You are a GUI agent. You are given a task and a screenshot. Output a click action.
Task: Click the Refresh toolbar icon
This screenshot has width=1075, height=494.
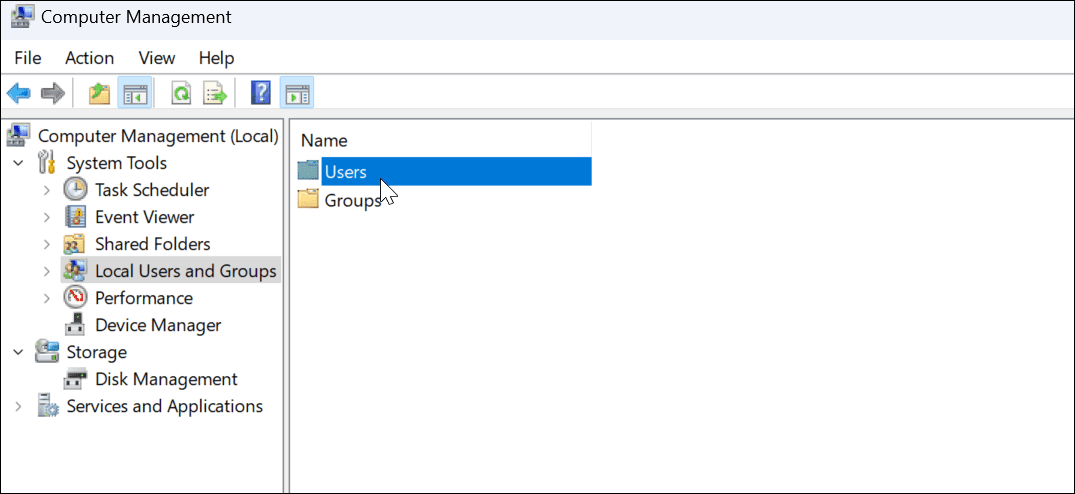pos(182,93)
